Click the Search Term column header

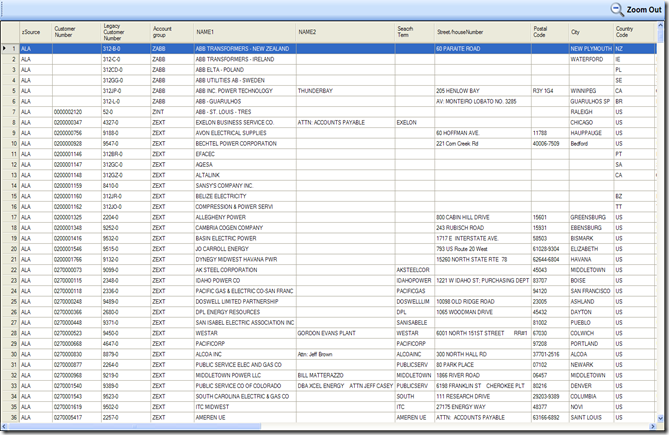coord(415,32)
